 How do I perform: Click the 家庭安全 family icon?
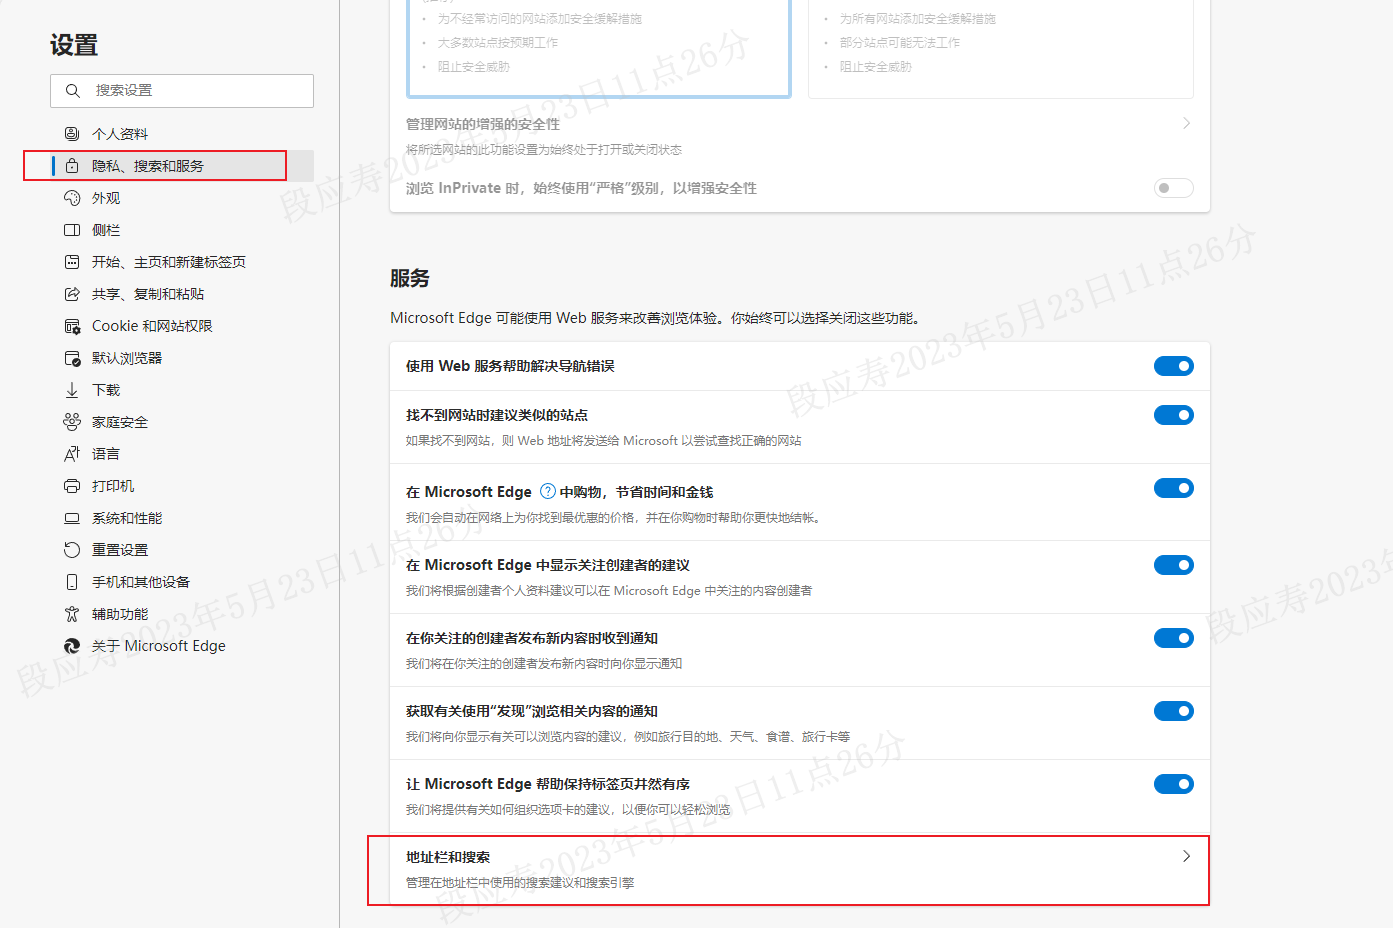(x=72, y=422)
